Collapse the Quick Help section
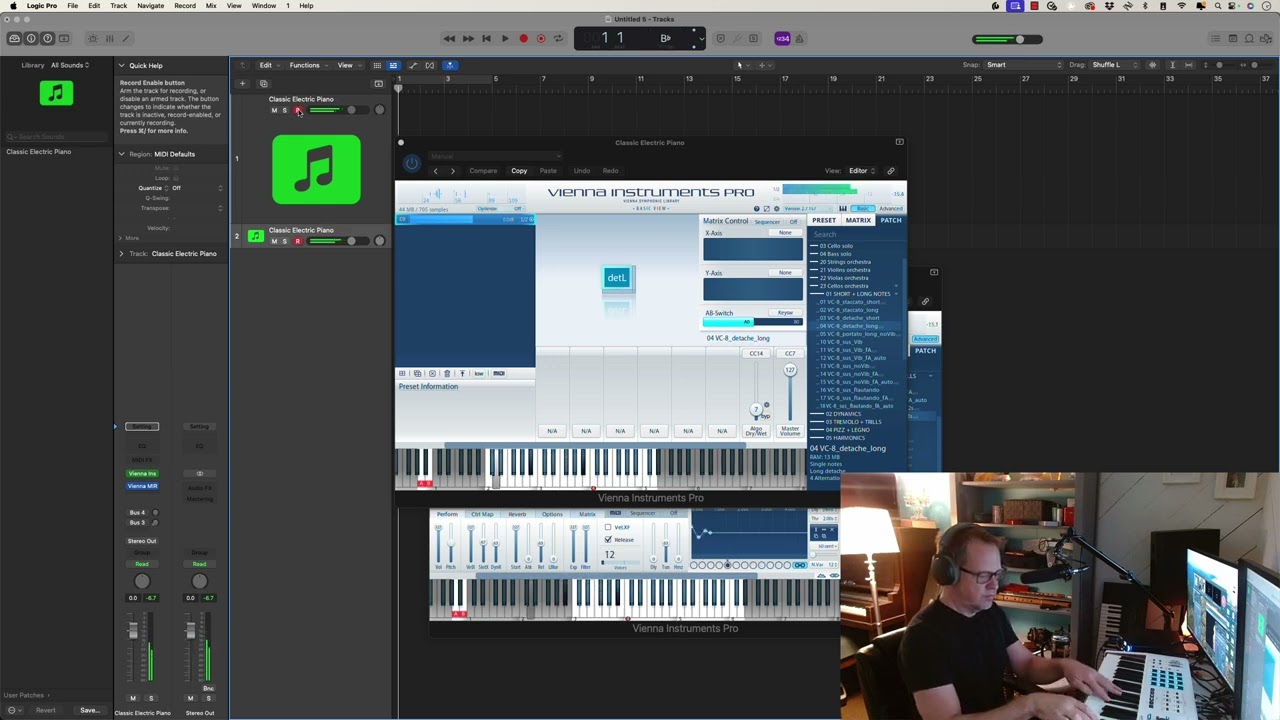1280x720 pixels. 121,65
